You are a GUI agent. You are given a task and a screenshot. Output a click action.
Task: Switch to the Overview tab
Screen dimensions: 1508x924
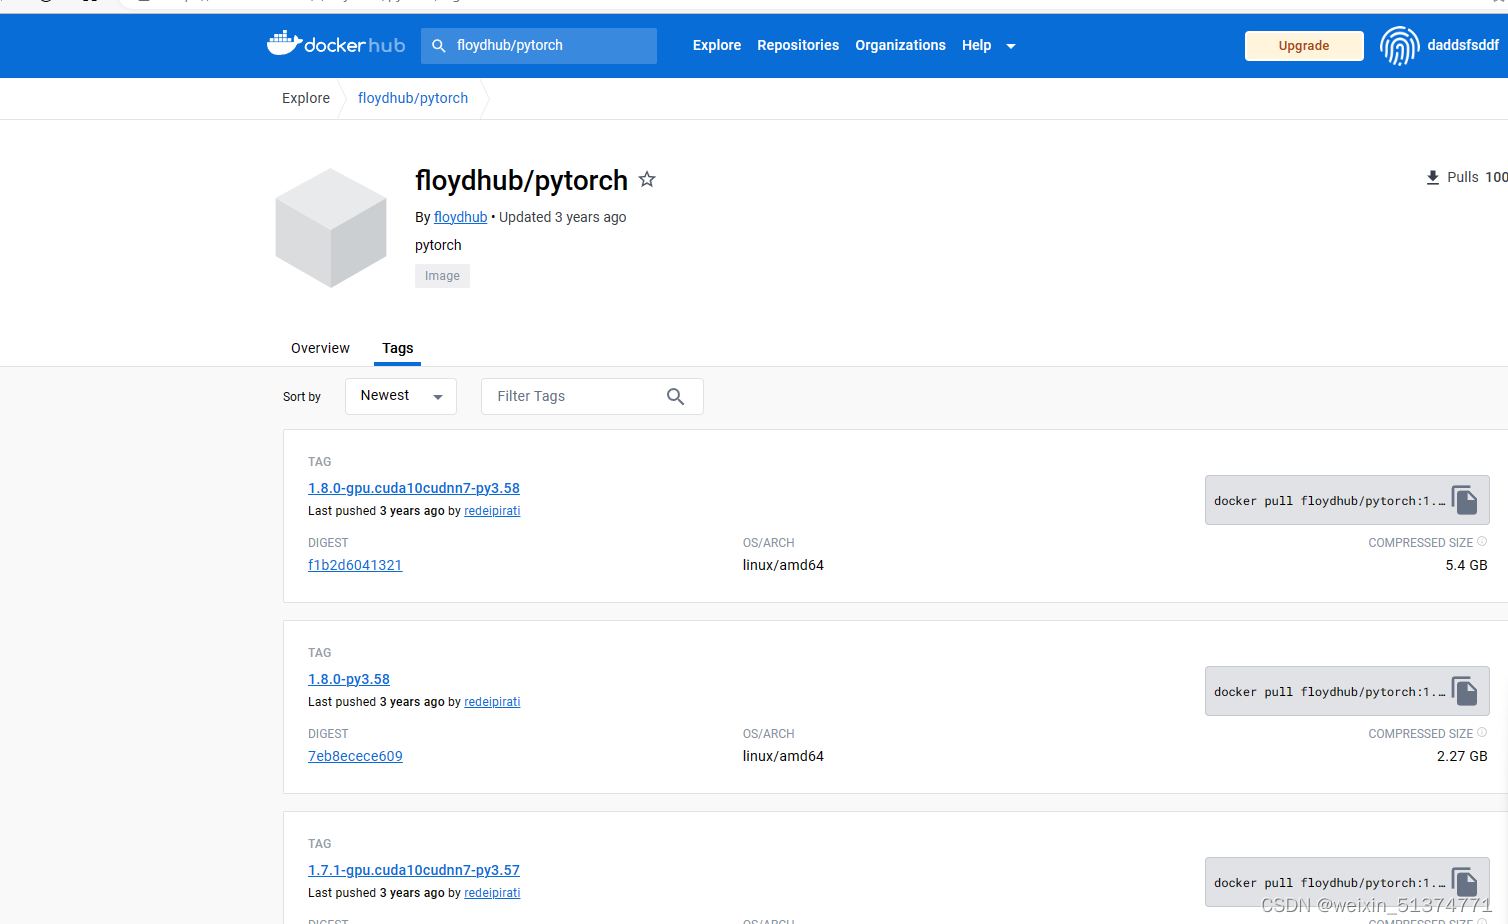point(320,348)
